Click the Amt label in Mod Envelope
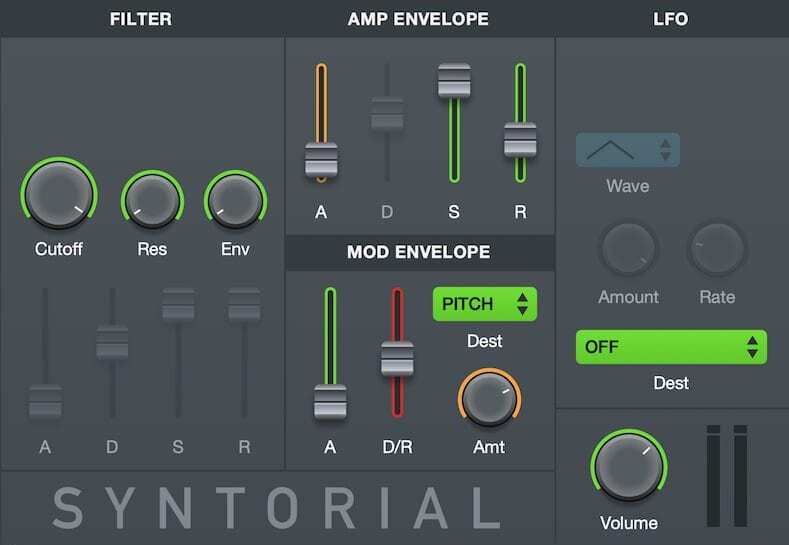Viewport: 789px width, 545px height. pos(489,447)
